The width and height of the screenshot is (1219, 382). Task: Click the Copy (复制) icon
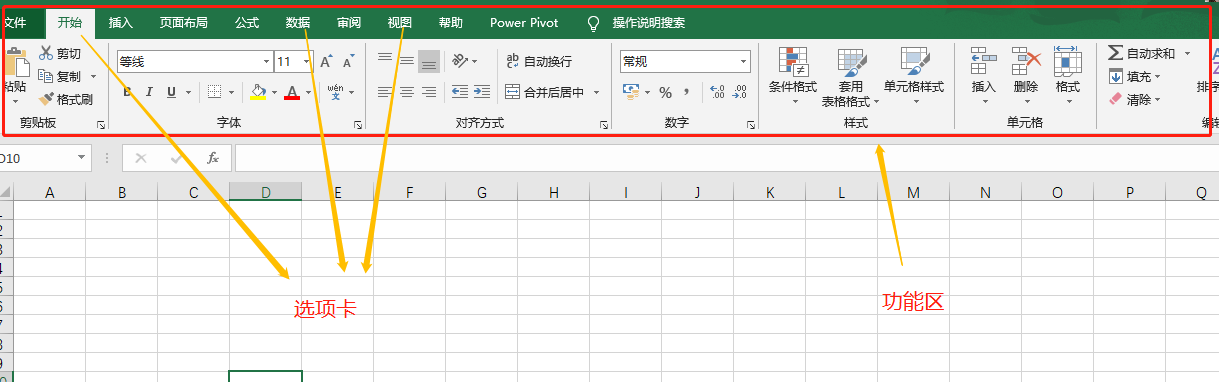click(45, 76)
